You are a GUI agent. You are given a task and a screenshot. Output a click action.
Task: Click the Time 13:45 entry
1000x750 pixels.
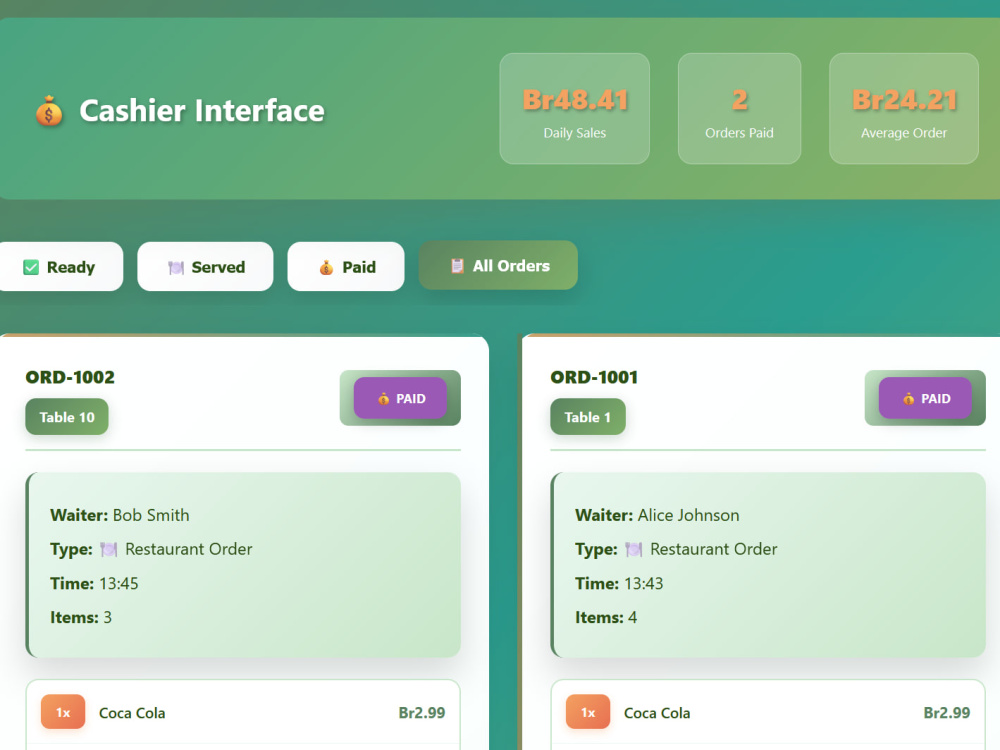[x=94, y=584]
